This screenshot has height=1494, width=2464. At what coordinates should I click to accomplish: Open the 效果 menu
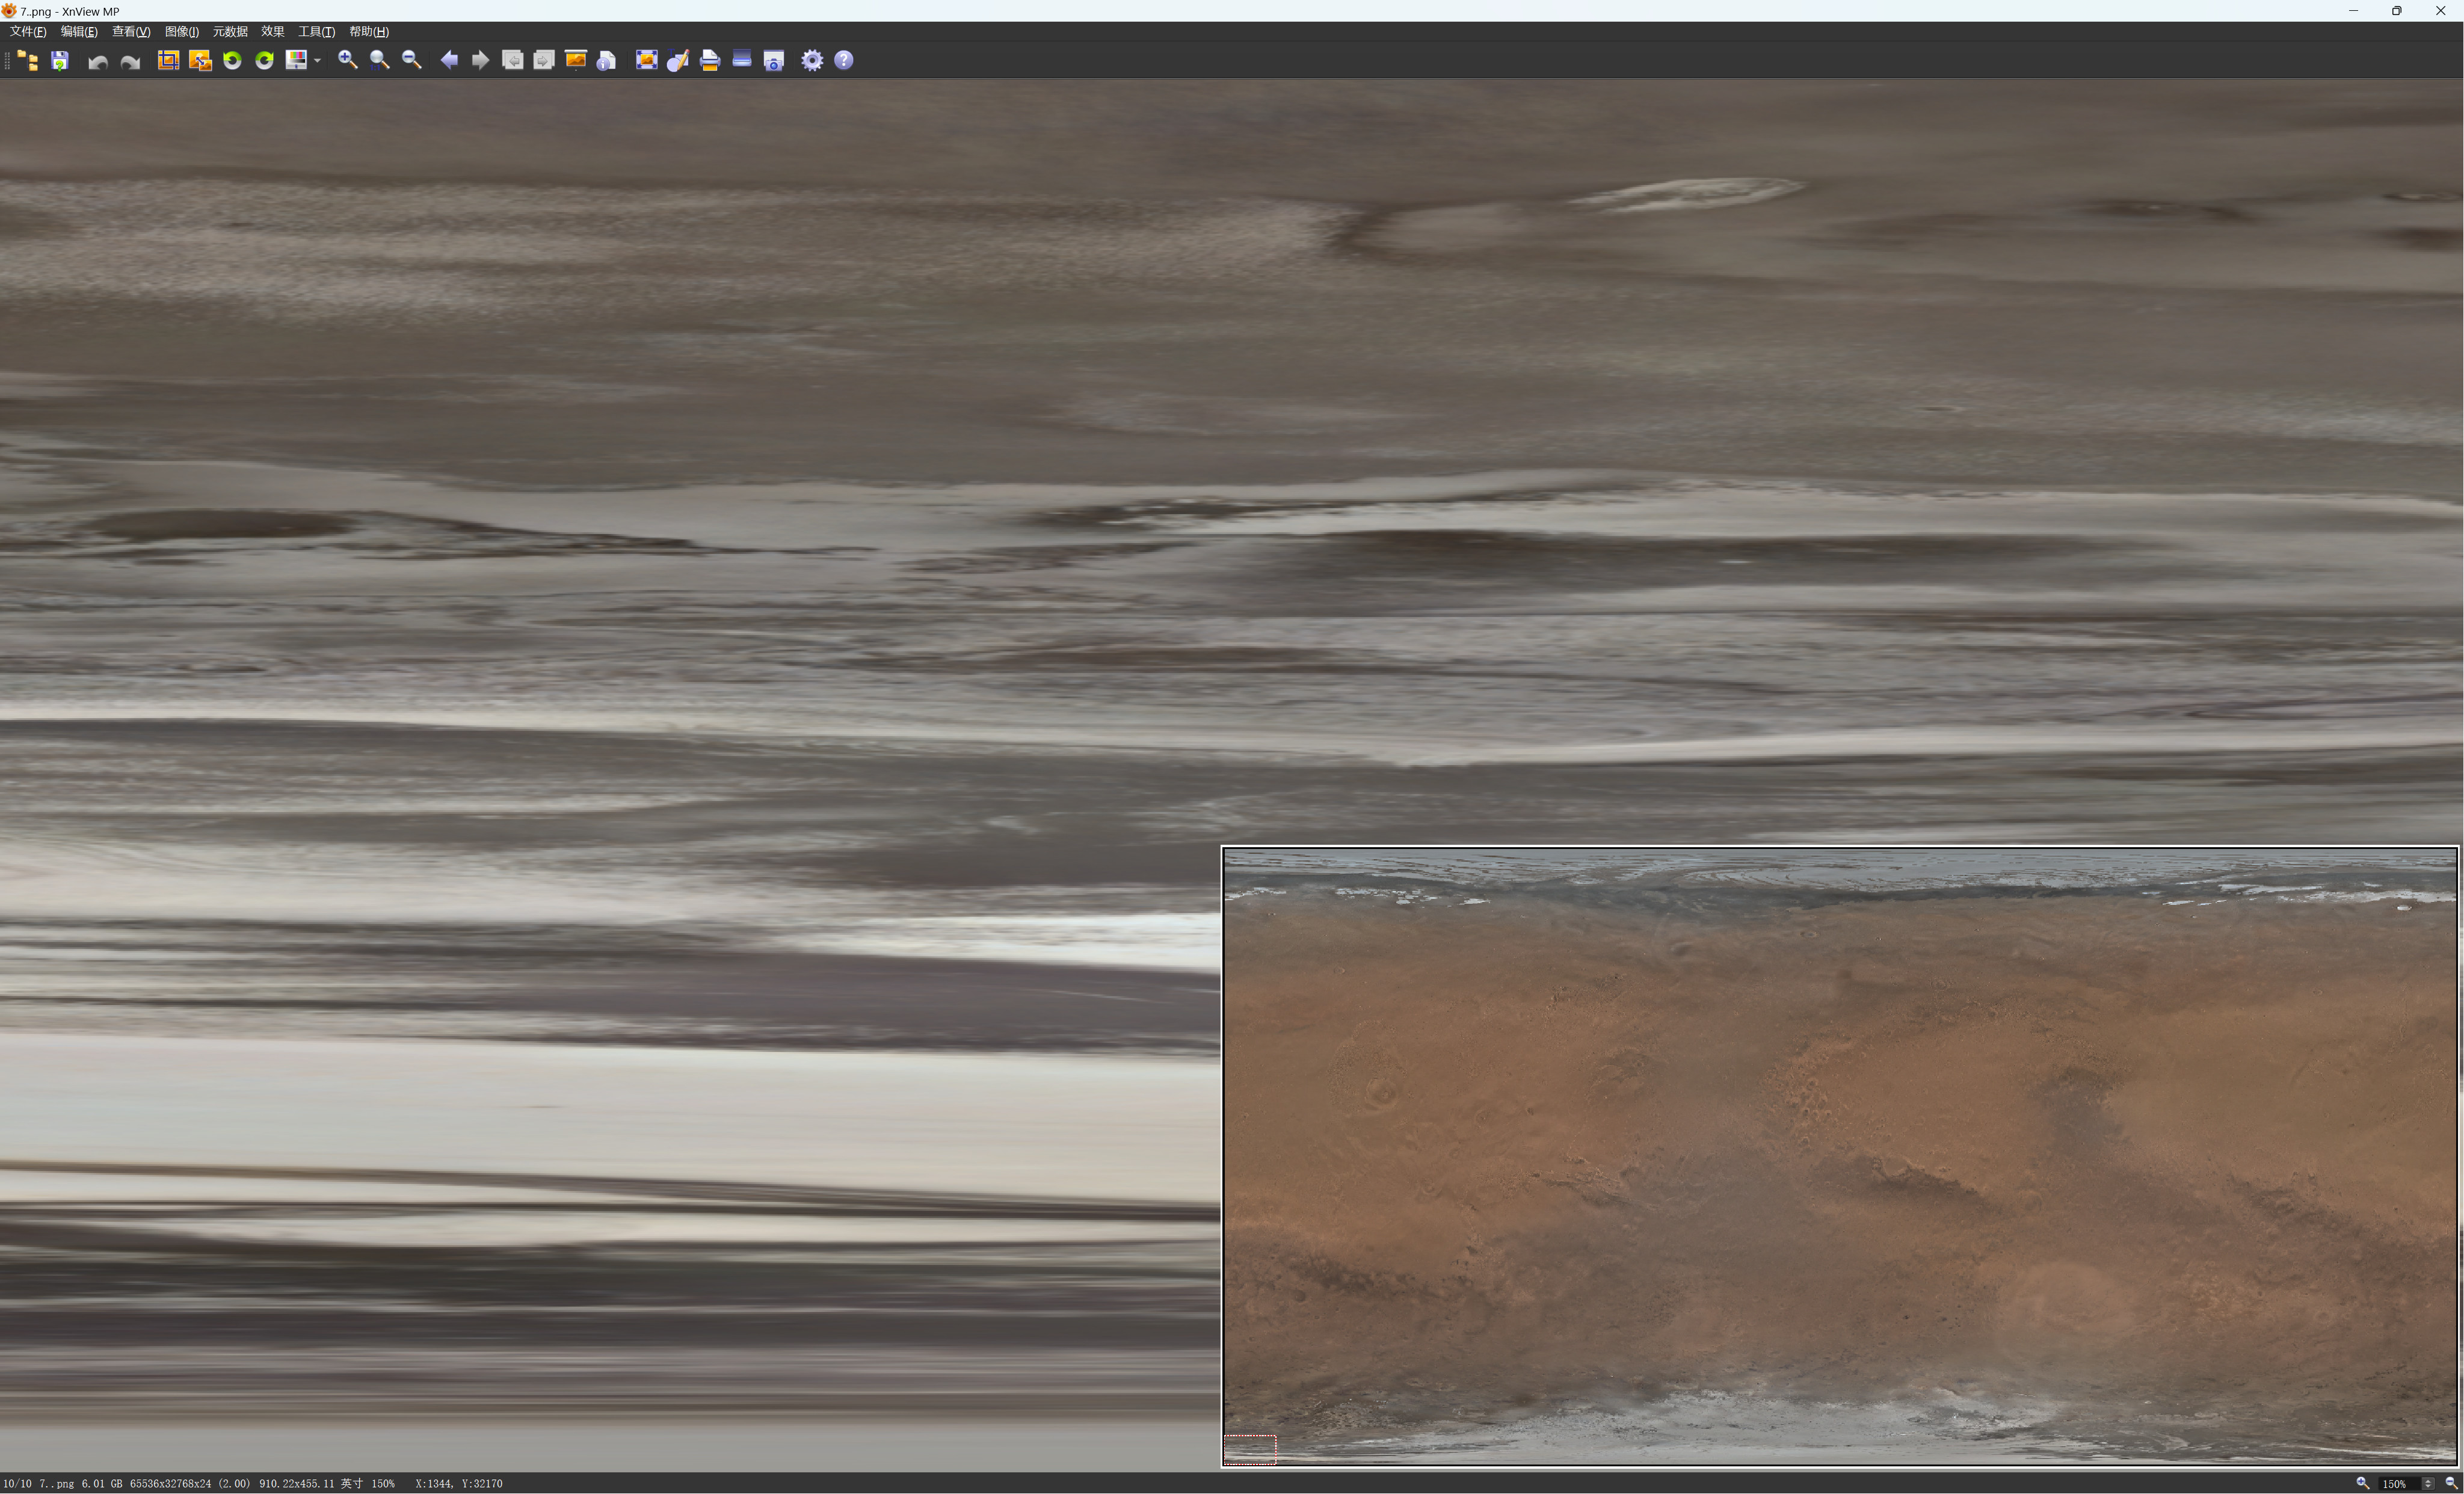pos(272,32)
